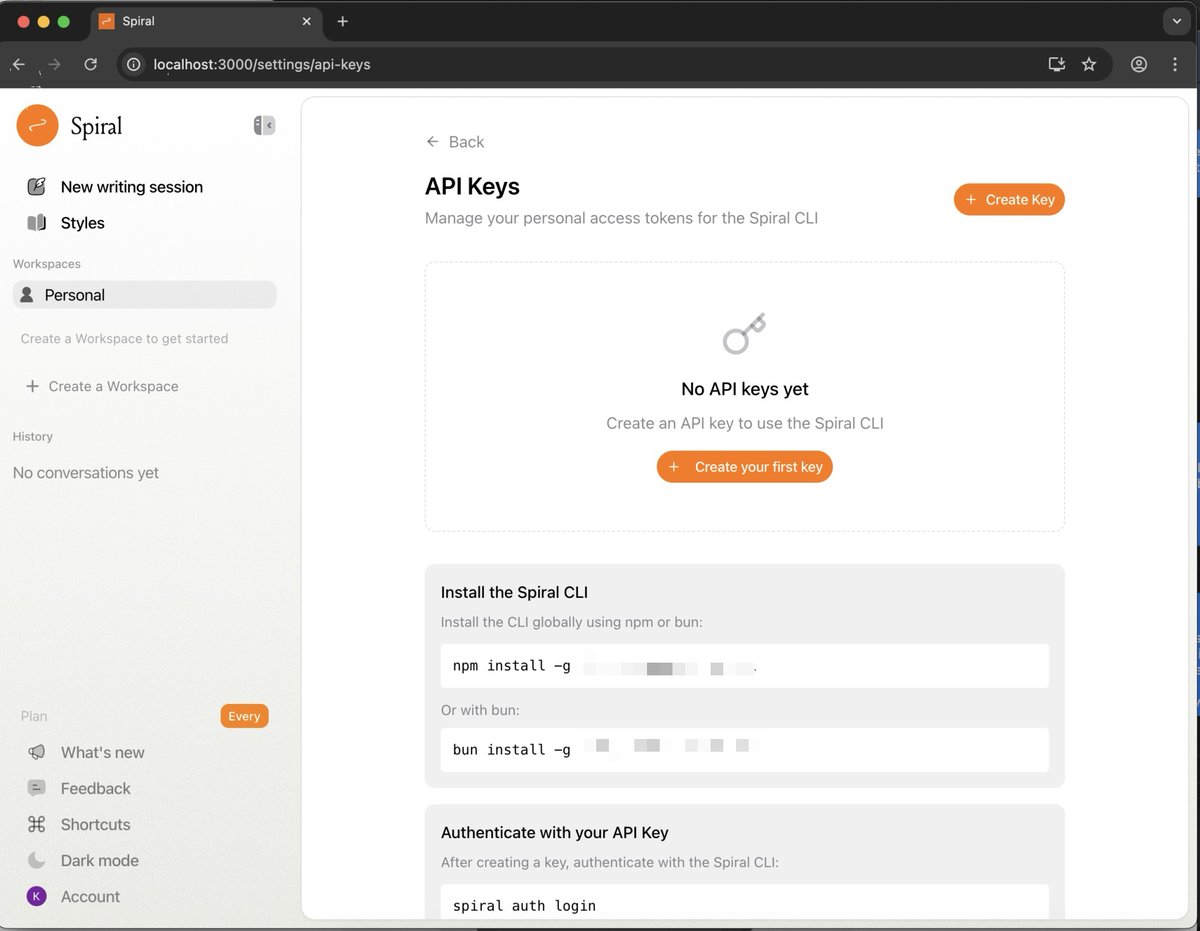Click the install app icon in address bar
The width and height of the screenshot is (1200, 931).
[1057, 64]
